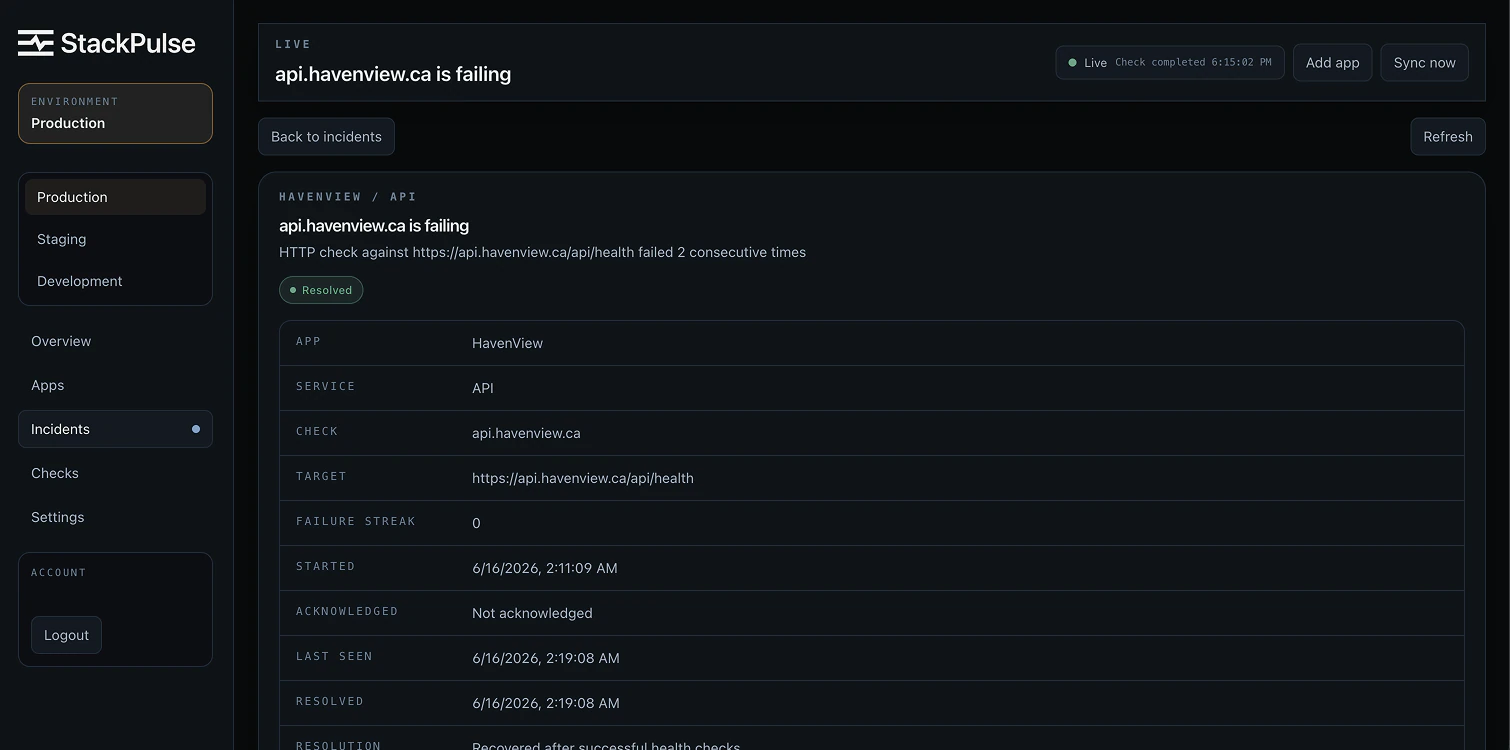This screenshot has height=750, width=1510.
Task: Navigate to Checks
Action: pos(115,473)
